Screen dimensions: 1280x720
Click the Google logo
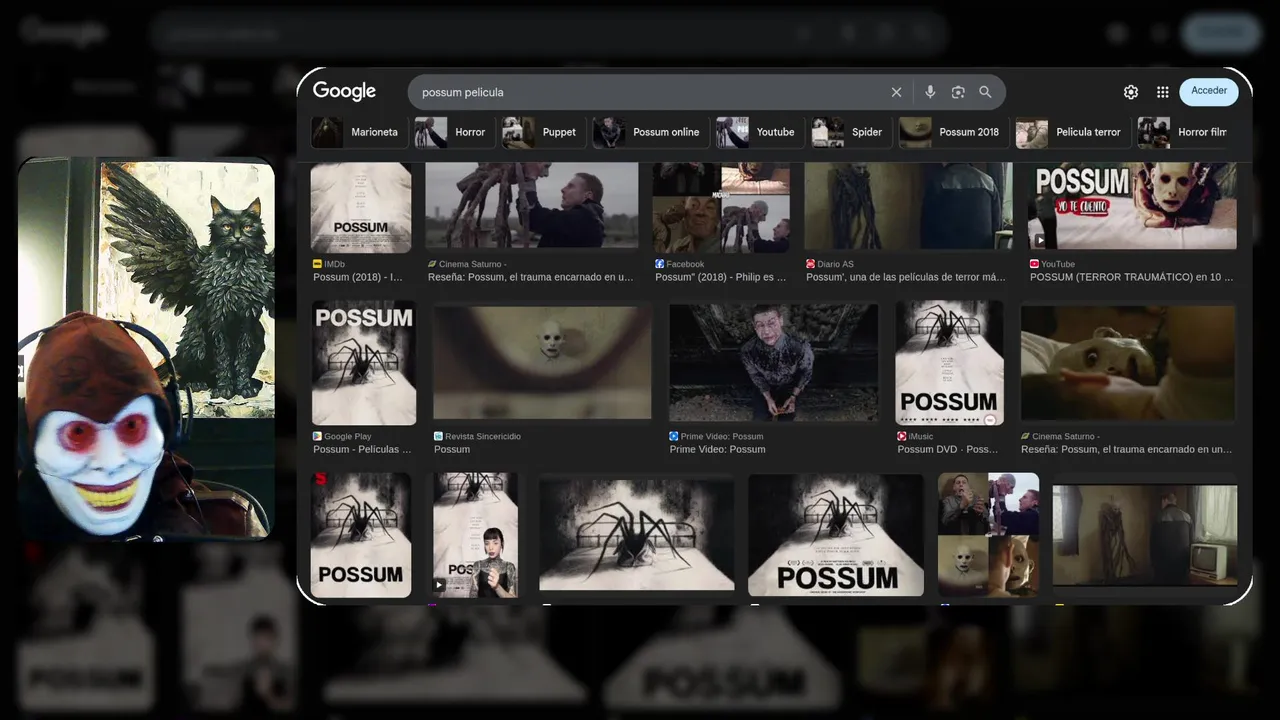(344, 91)
